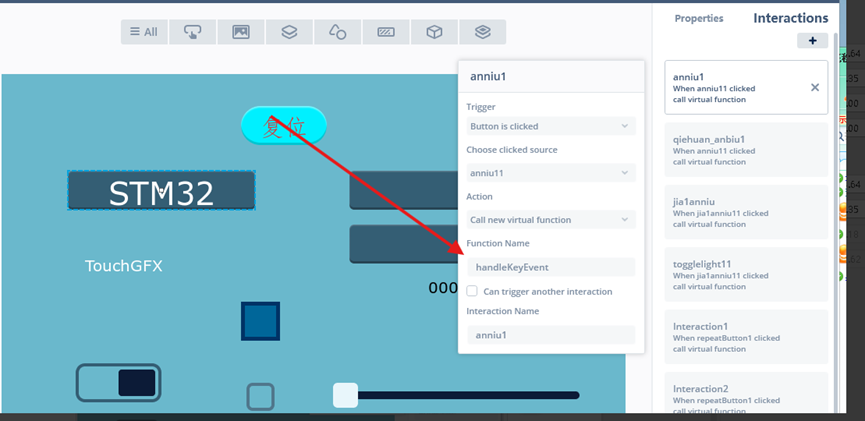Click the cyan 复位 button on canvas
The height and width of the screenshot is (421, 865).
(284, 125)
